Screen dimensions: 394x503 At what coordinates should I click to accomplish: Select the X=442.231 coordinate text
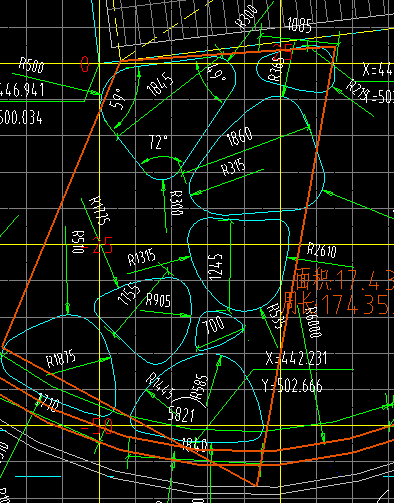[x=296, y=358]
